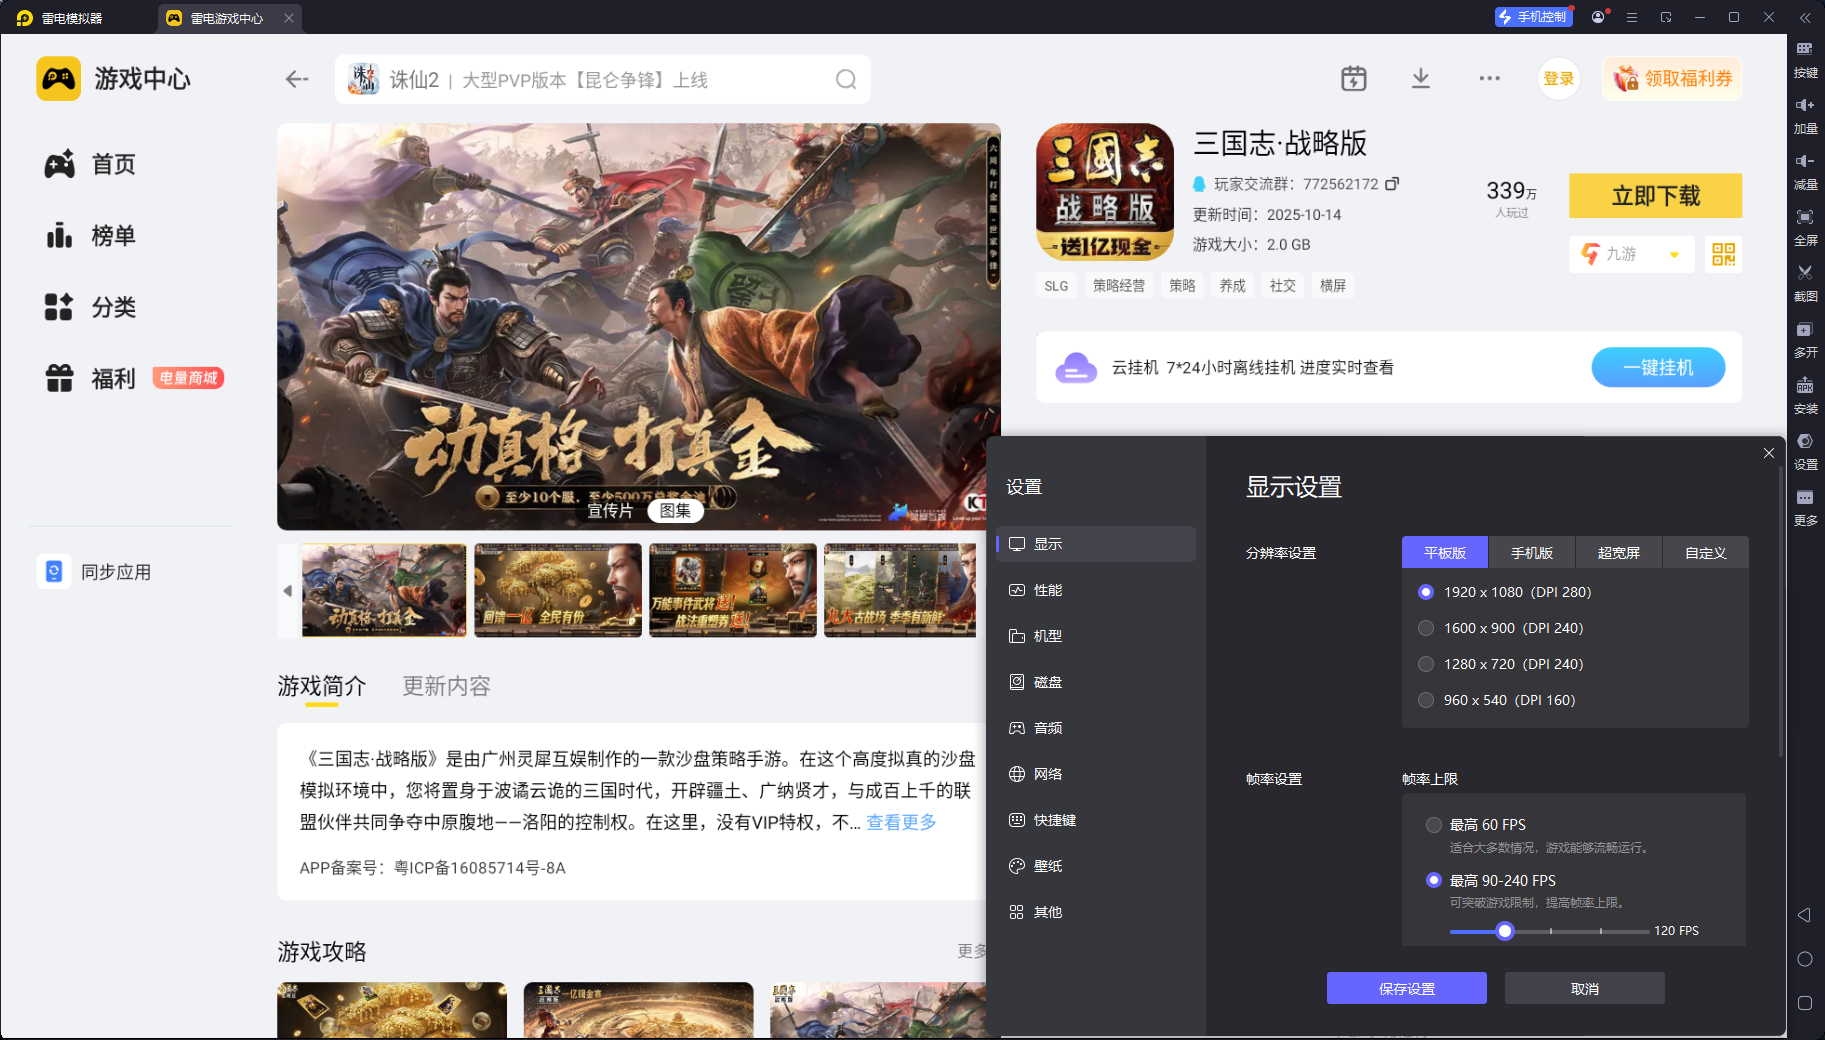Open 壁纸 settings section
This screenshot has height=1040, width=1825.
click(x=1096, y=866)
